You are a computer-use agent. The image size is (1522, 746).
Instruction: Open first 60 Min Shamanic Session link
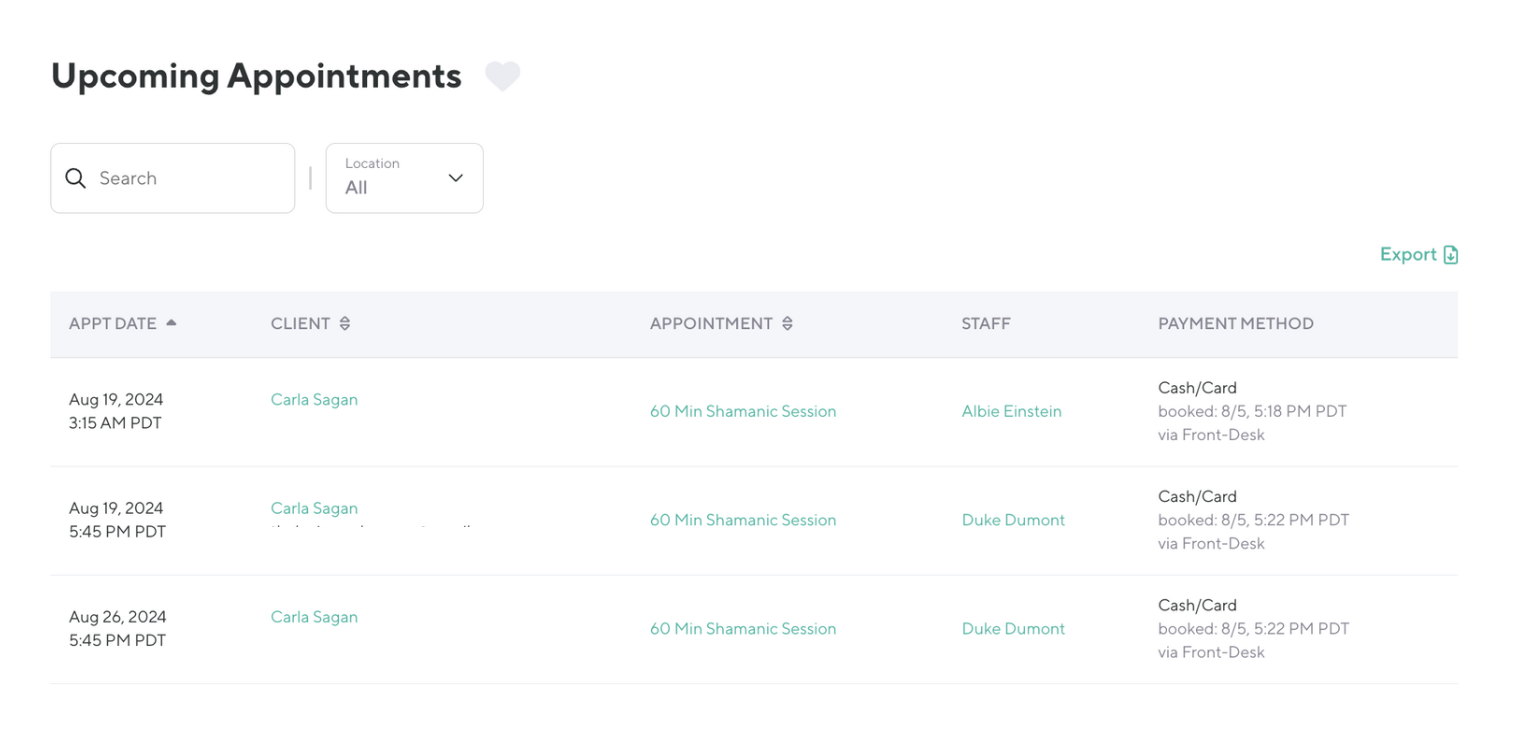click(742, 411)
